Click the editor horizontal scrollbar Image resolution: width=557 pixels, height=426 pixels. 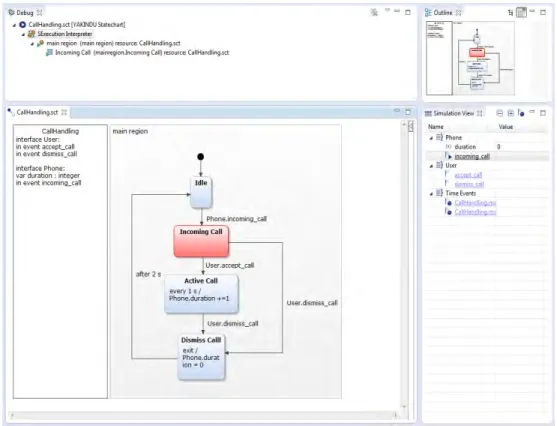point(203,415)
